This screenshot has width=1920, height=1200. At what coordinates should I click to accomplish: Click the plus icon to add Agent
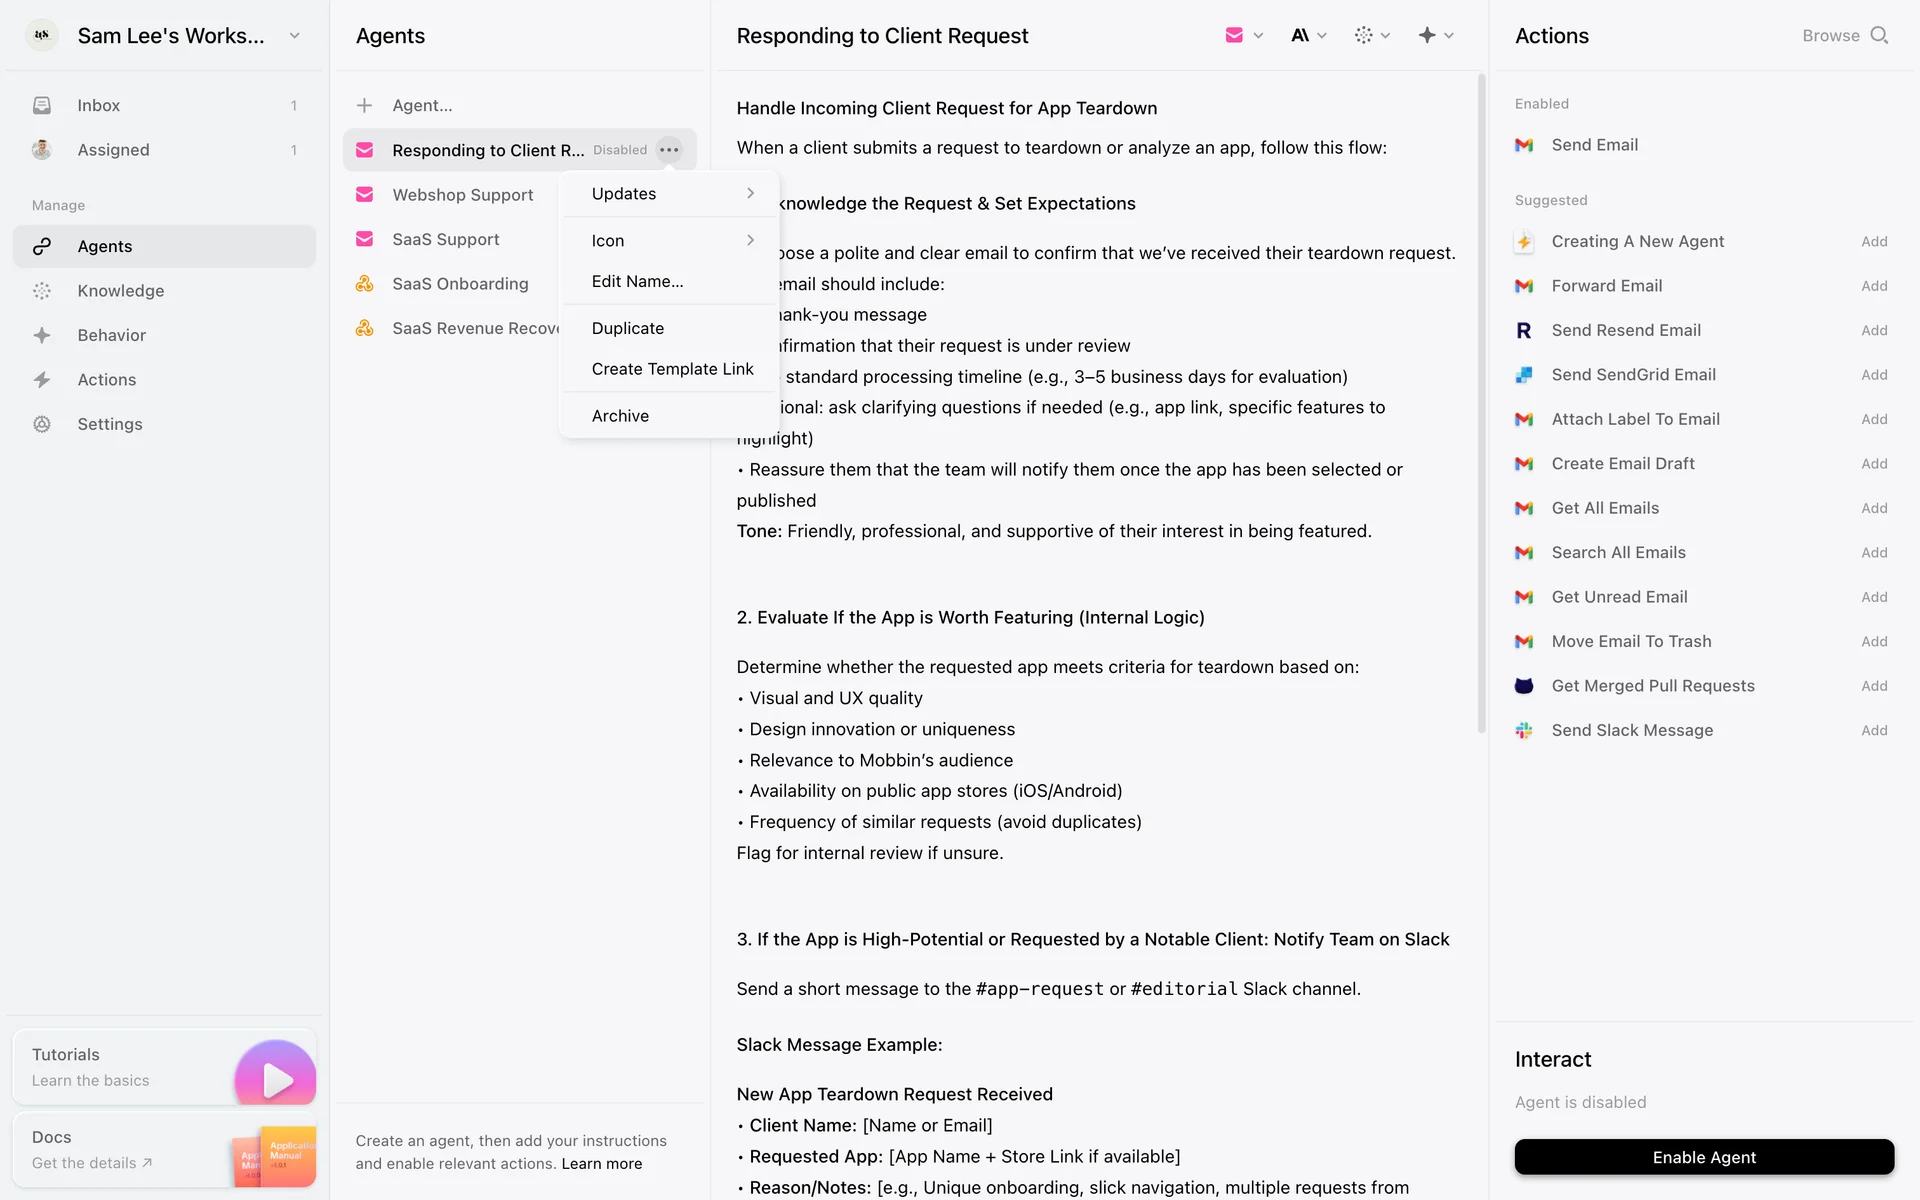pyautogui.click(x=365, y=106)
